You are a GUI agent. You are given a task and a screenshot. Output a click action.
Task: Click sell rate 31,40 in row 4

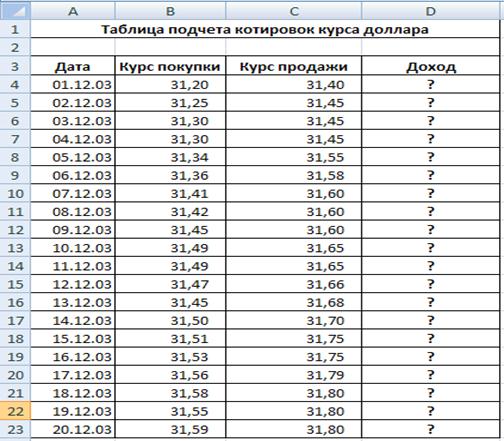(x=294, y=84)
